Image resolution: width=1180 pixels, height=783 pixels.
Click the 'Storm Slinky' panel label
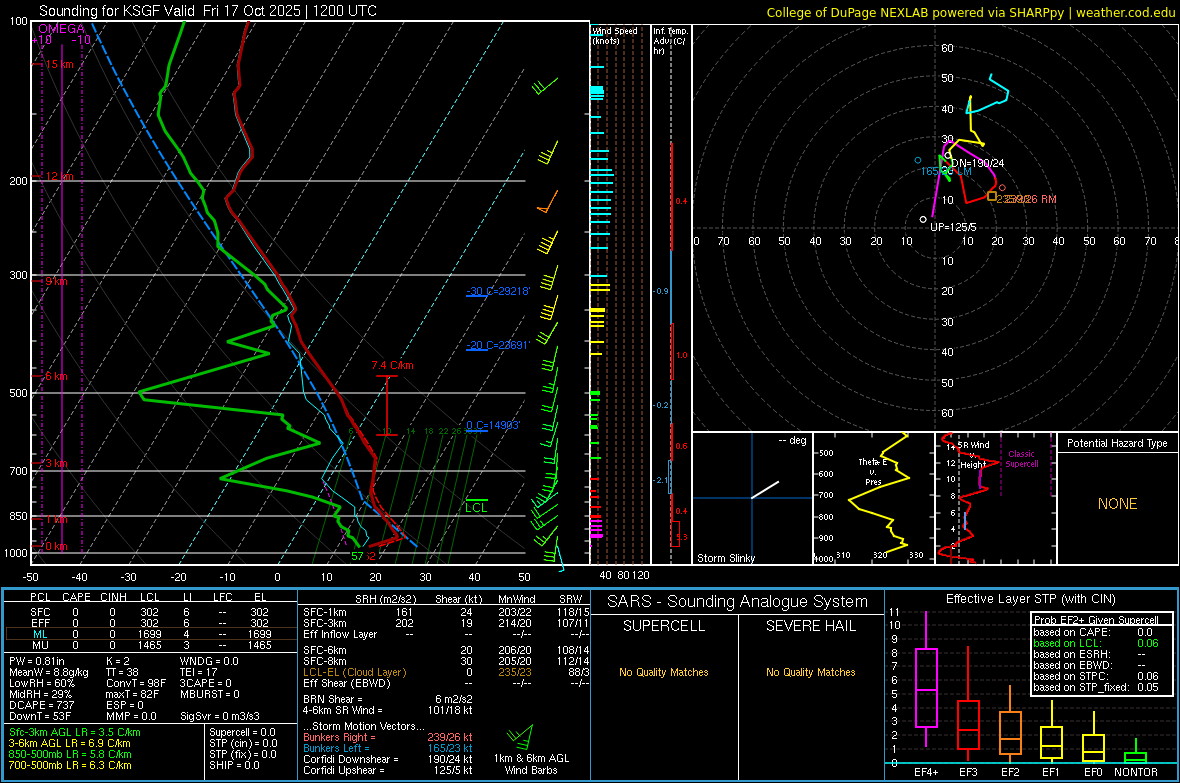pos(725,558)
